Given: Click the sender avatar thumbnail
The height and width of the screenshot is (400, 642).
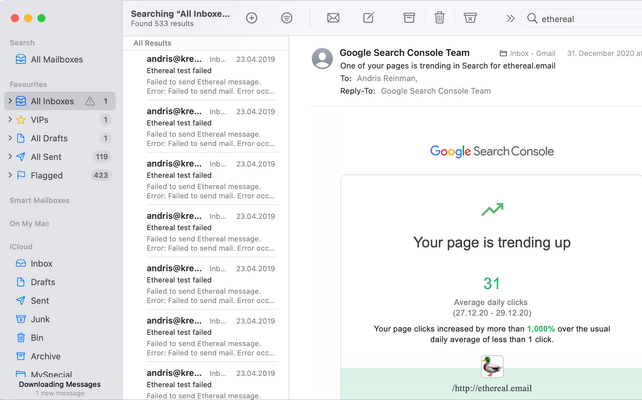Looking at the screenshot, I should coord(322,58).
